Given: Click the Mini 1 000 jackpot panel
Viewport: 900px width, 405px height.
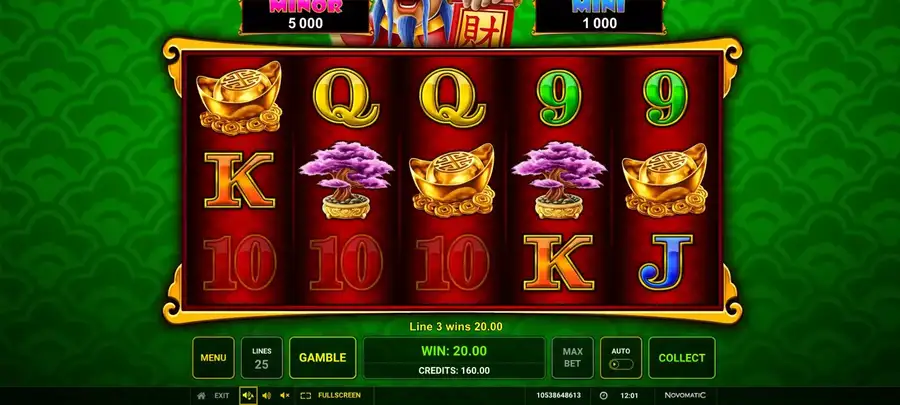Looking at the screenshot, I should click(x=598, y=16).
